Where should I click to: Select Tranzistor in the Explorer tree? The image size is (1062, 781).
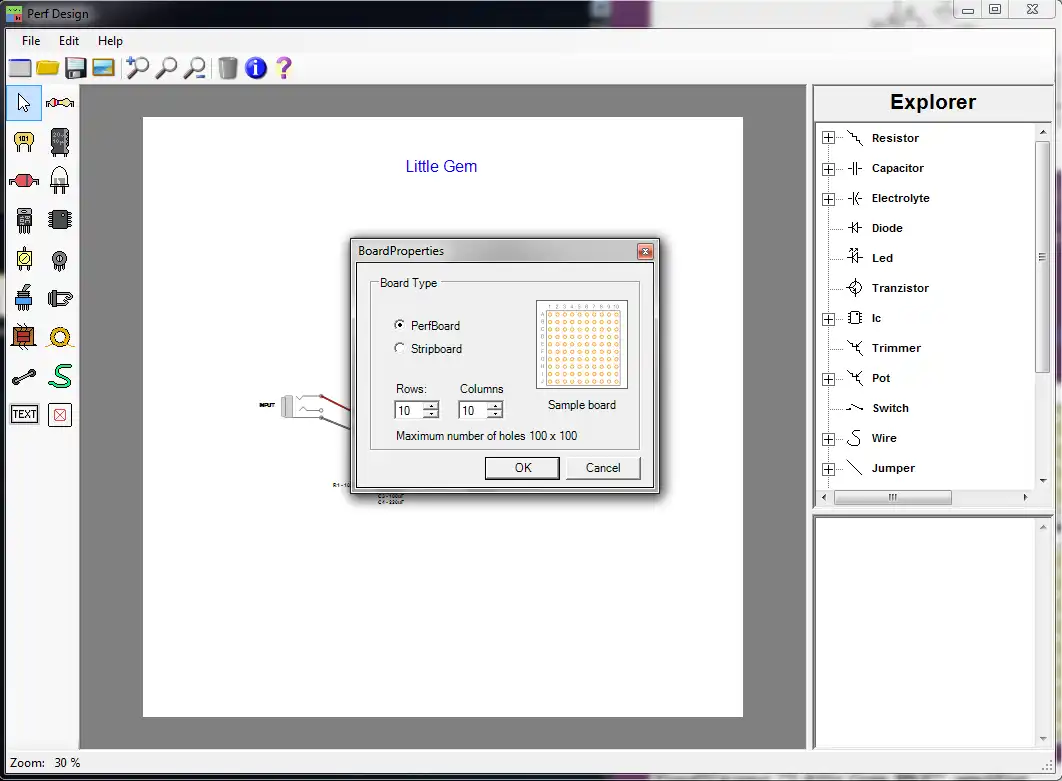pos(900,288)
